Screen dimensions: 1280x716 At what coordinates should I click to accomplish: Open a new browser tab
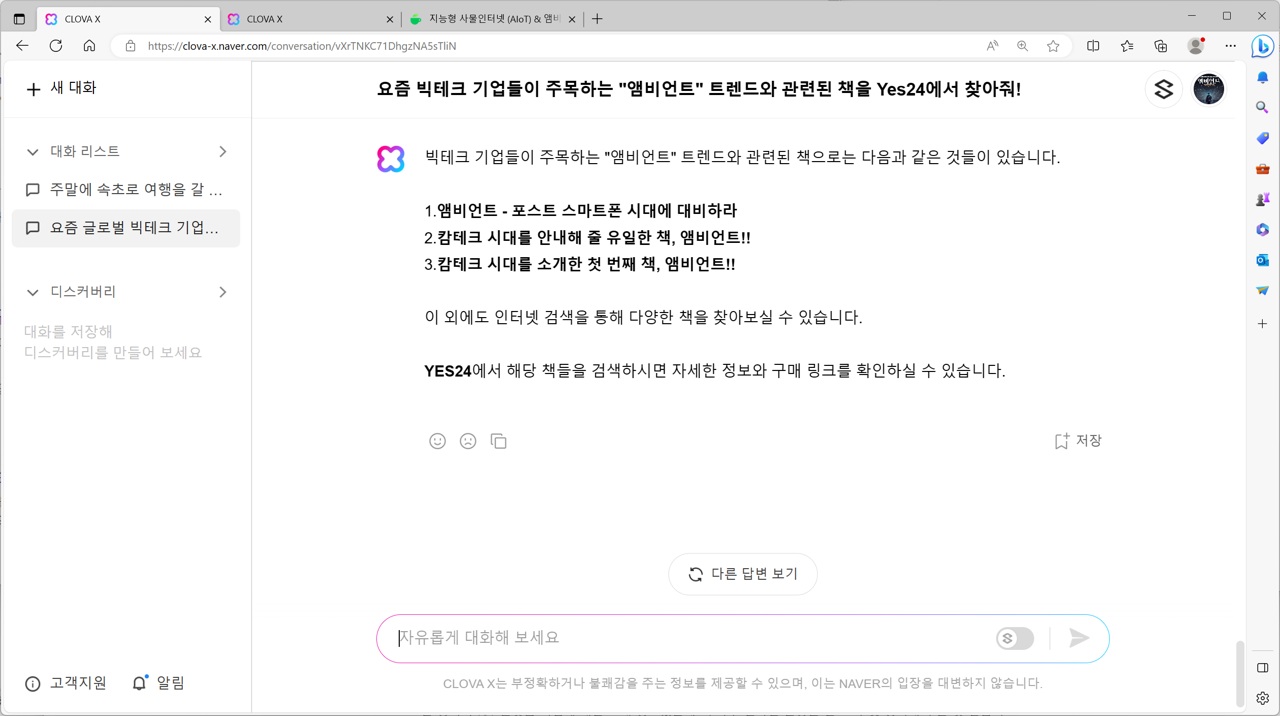click(x=597, y=19)
